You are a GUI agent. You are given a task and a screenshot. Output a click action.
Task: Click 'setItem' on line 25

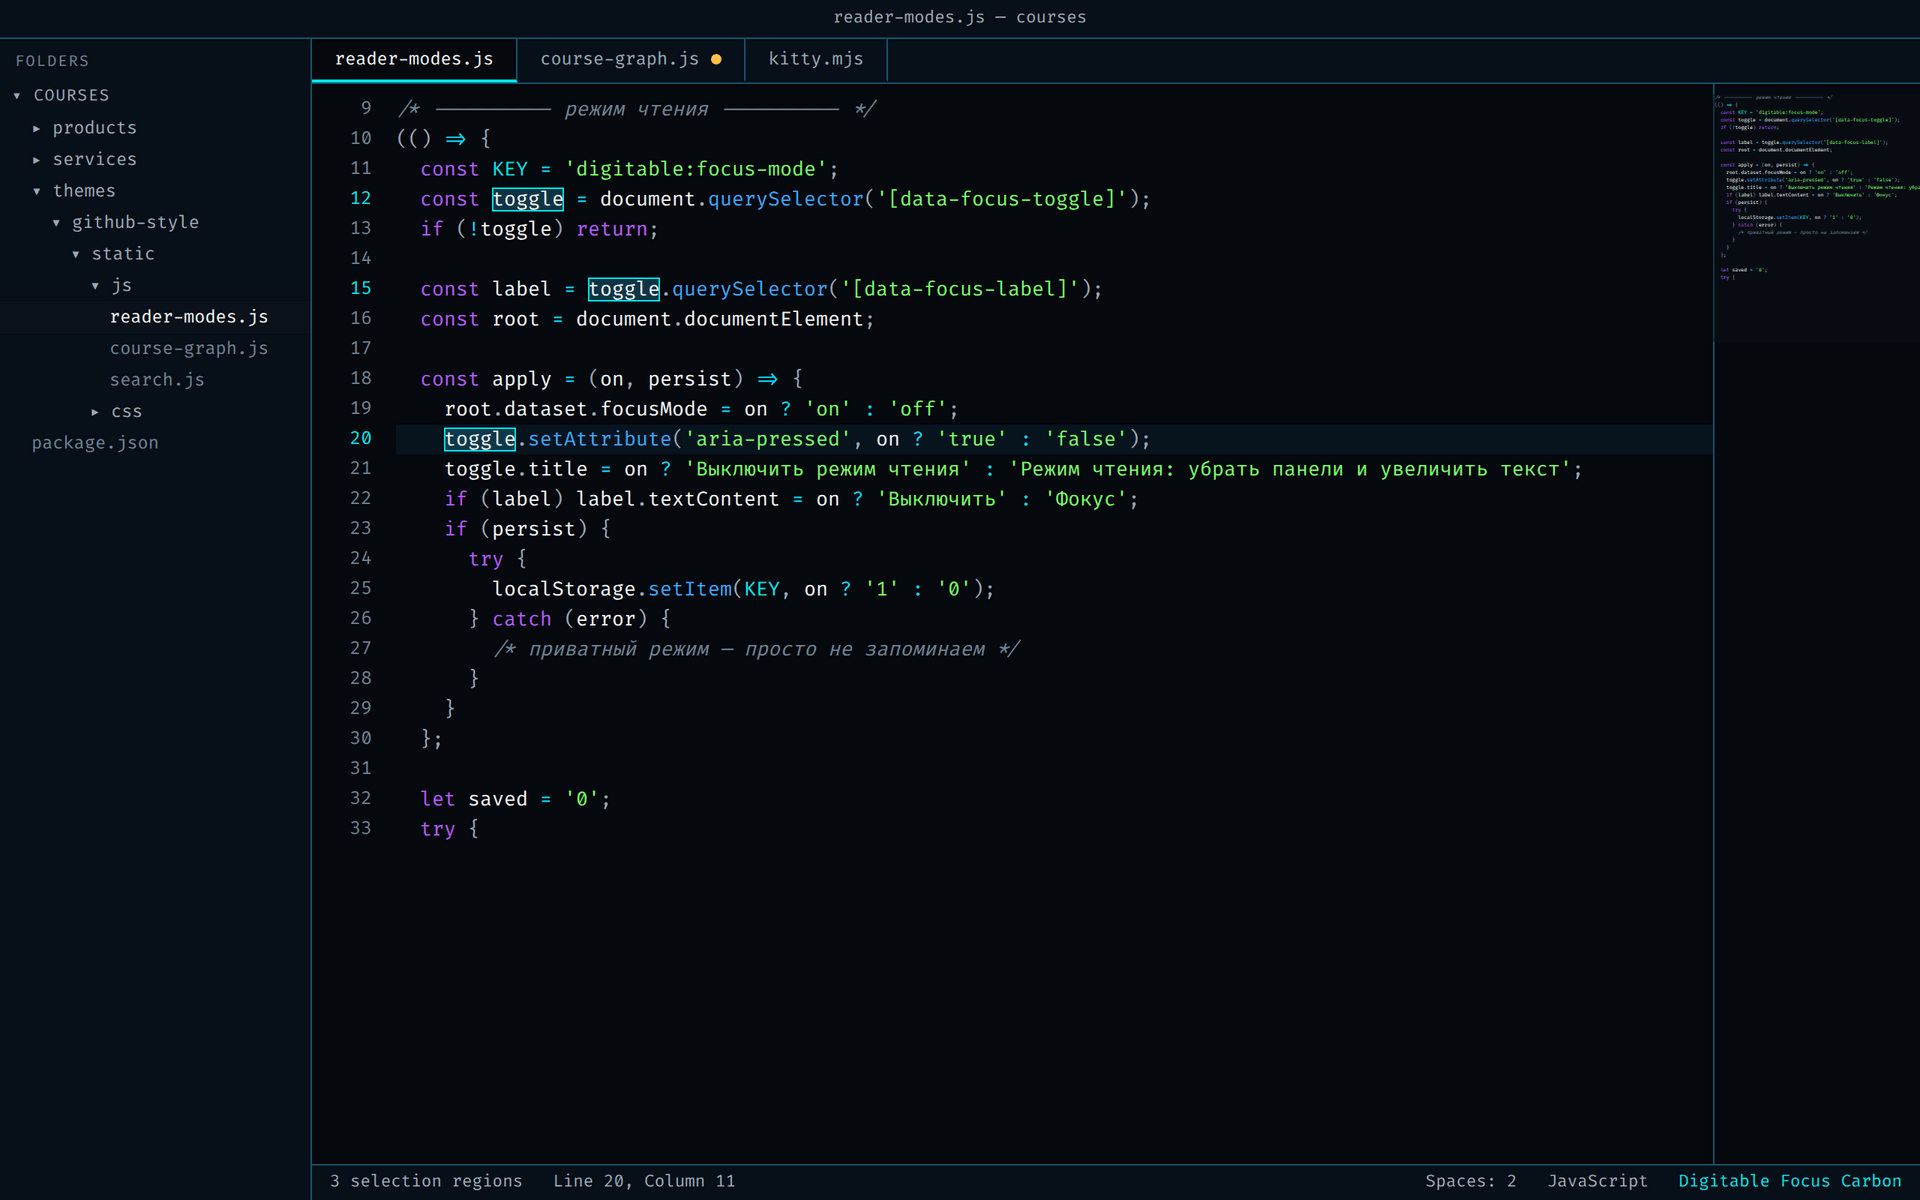click(690, 589)
